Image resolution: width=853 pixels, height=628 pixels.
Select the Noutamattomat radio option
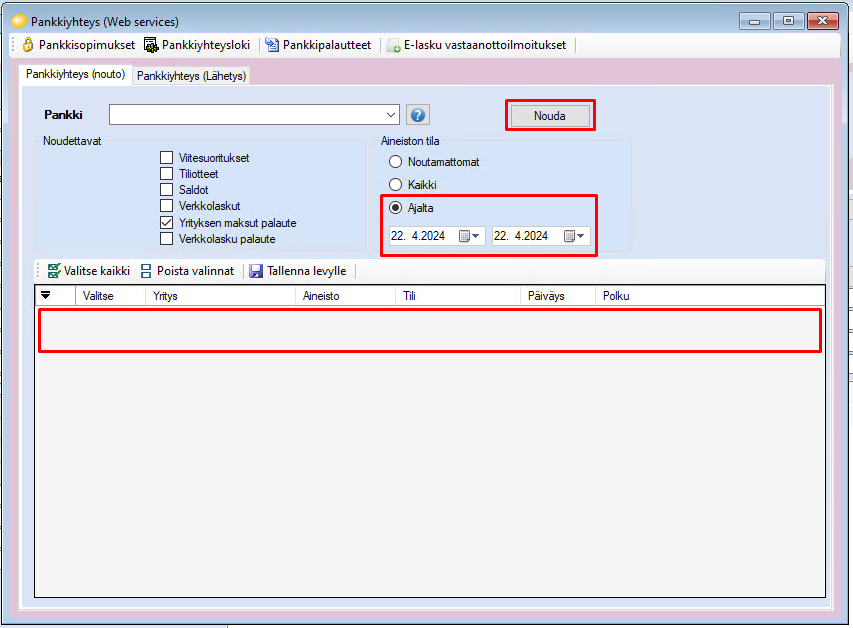tap(396, 162)
